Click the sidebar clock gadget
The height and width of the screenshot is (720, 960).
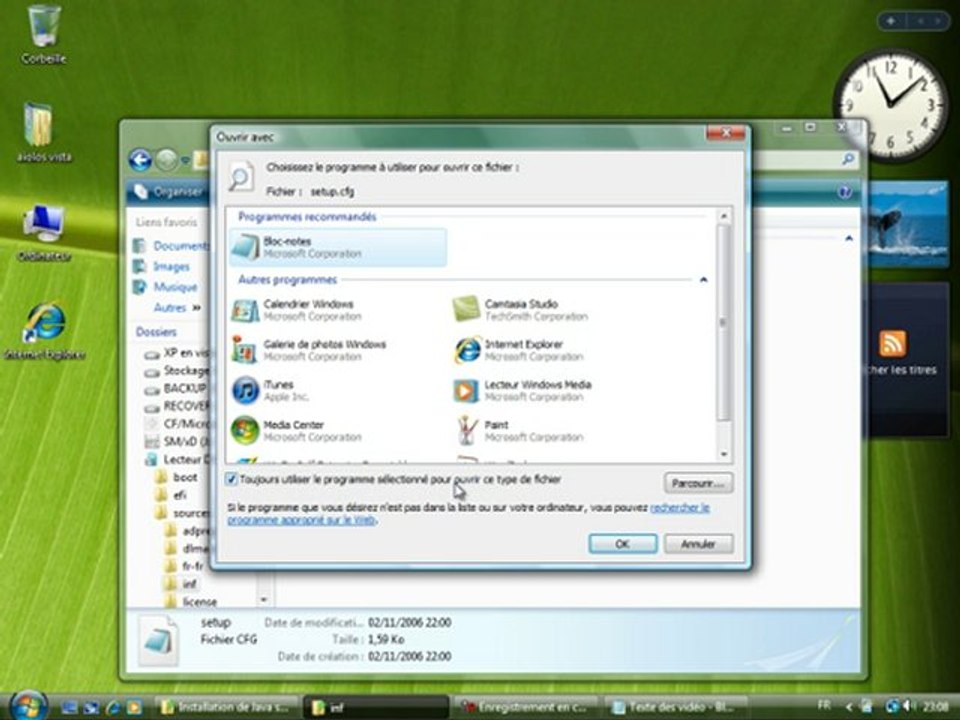[x=891, y=105]
